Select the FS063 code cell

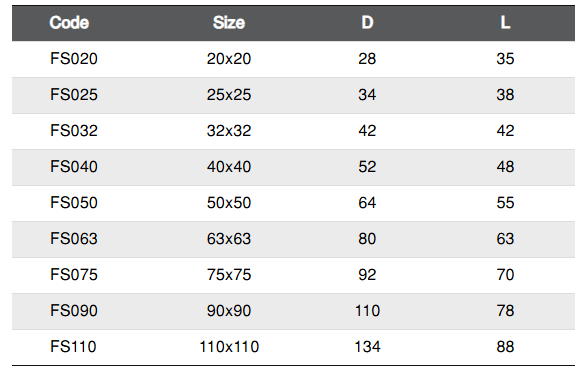(x=74, y=239)
